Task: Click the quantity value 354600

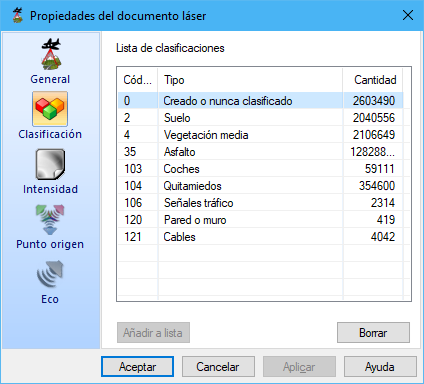Action: (x=377, y=186)
